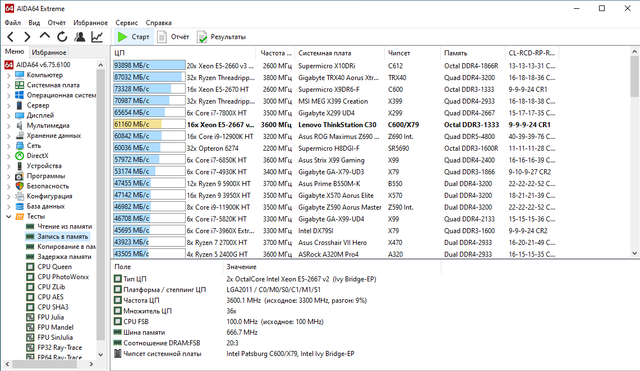Sort by the Память column header
The width and height of the screenshot is (640, 371).
(473, 53)
